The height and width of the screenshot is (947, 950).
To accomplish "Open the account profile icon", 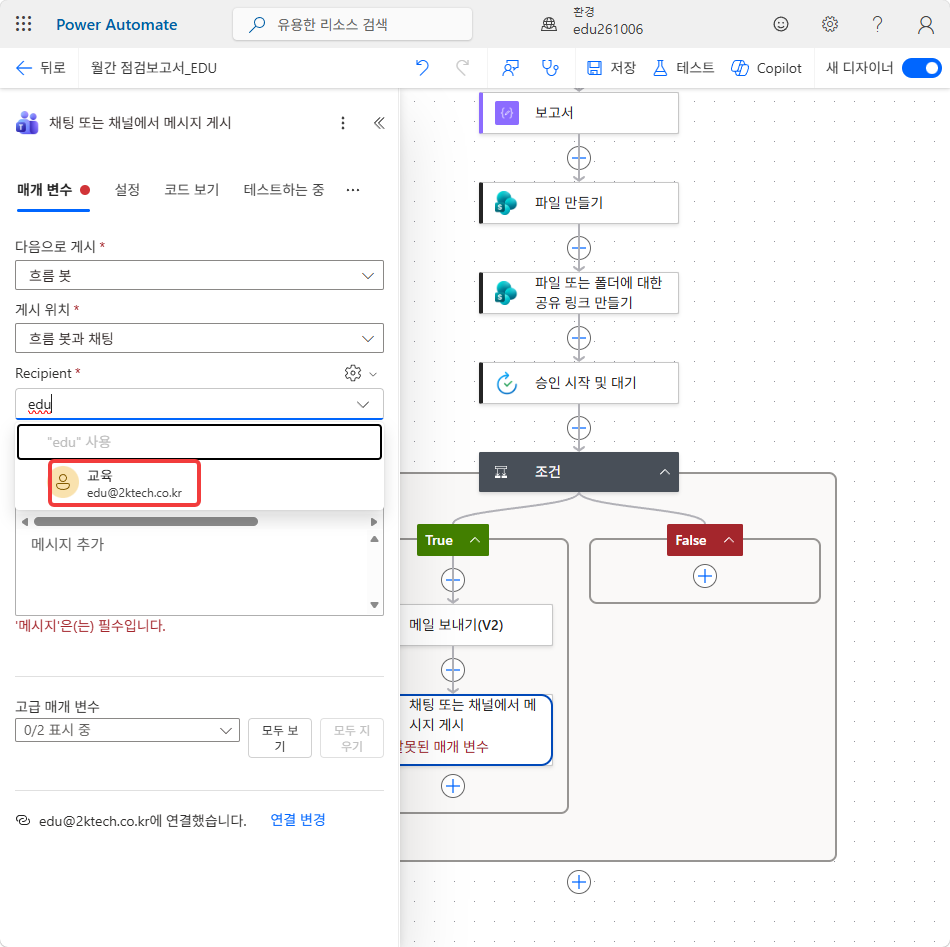I will [925, 24].
